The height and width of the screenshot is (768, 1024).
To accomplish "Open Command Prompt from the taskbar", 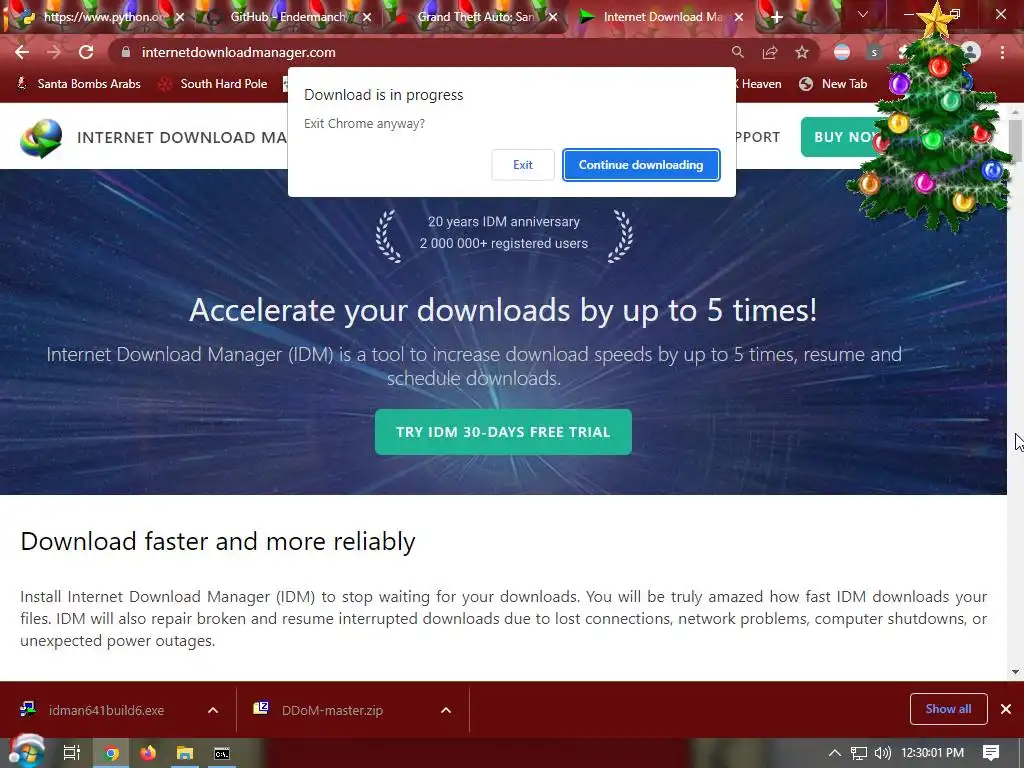I will 222,753.
